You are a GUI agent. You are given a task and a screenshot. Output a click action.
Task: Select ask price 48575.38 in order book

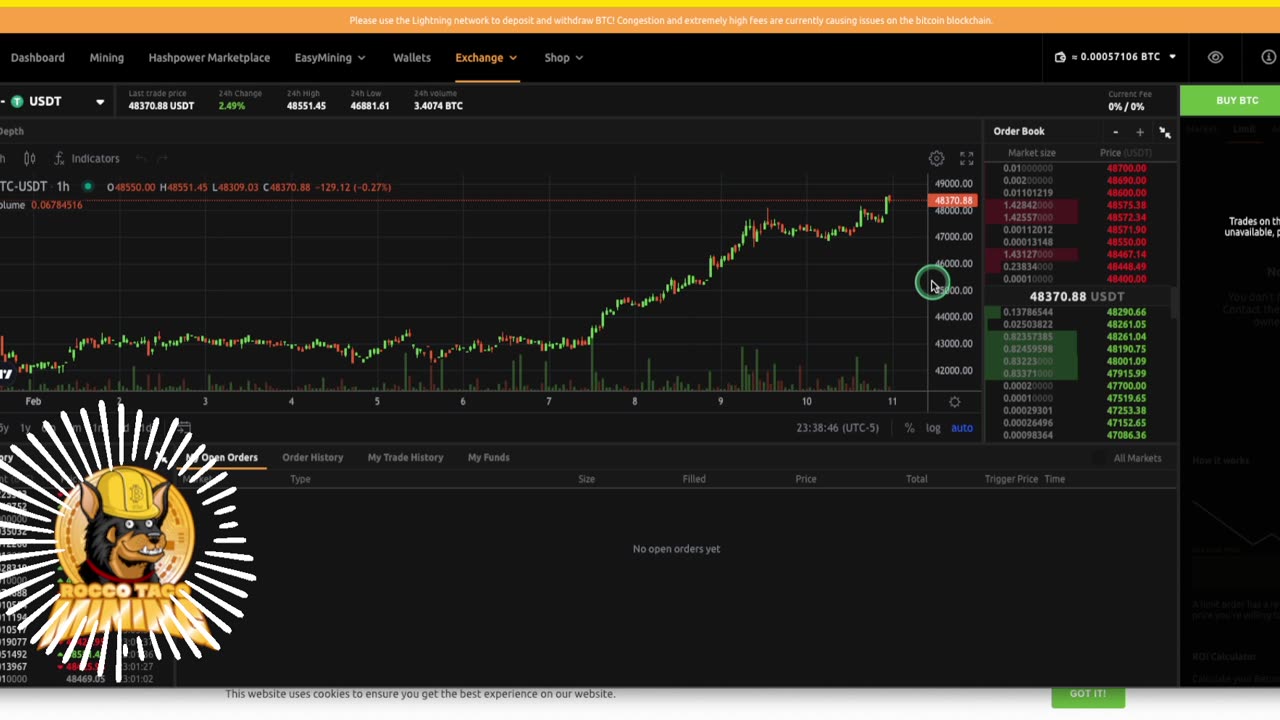(1126, 205)
